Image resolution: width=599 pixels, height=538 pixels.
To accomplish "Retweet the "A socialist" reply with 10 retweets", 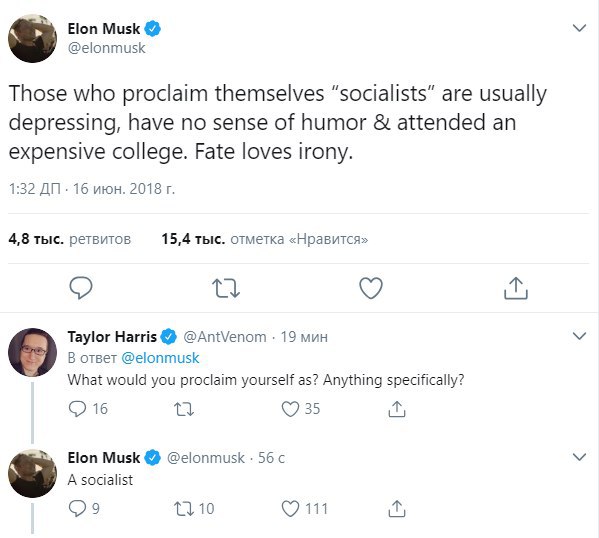I will (194, 509).
